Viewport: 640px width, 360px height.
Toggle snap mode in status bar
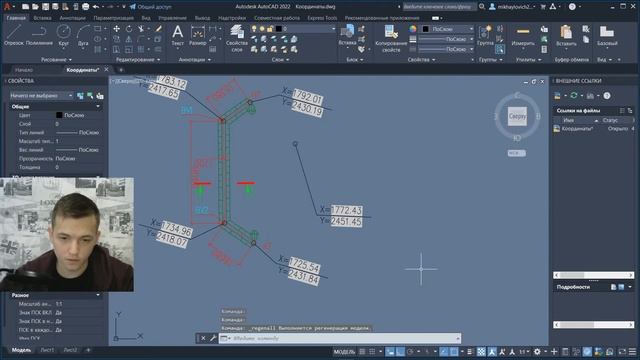tap(372, 351)
